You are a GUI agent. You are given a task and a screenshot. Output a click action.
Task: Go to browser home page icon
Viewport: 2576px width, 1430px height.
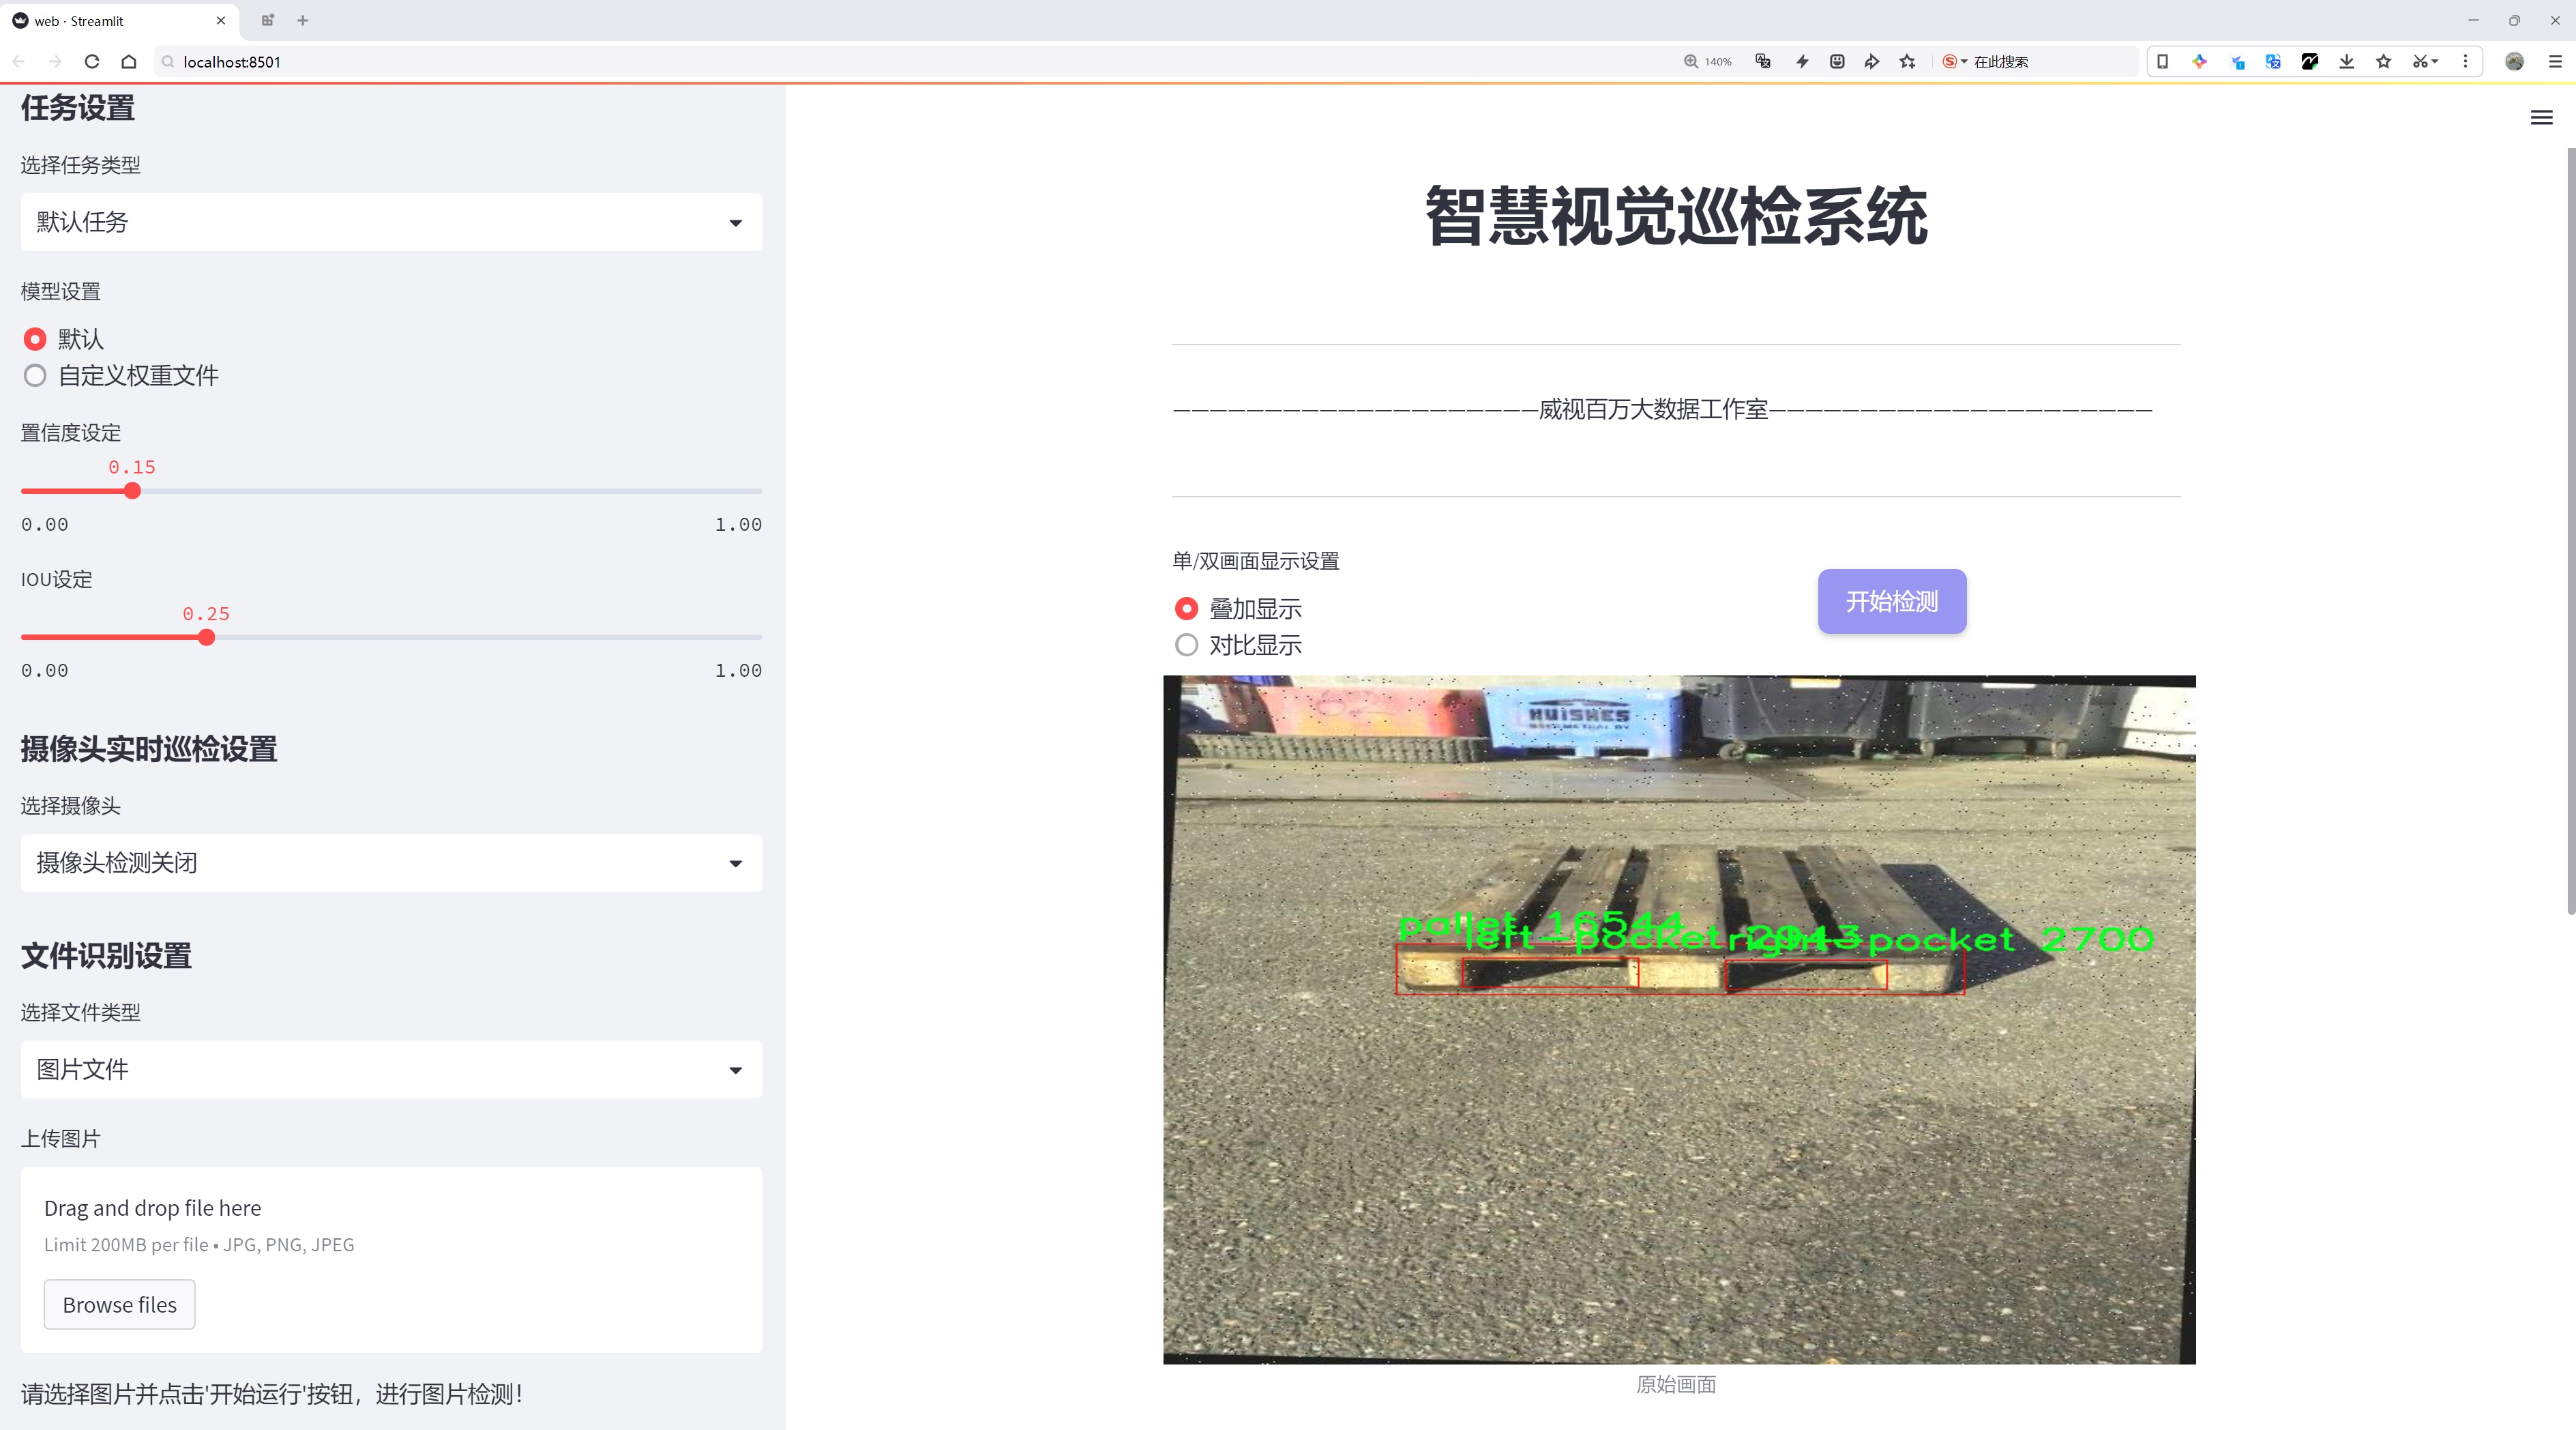click(129, 62)
